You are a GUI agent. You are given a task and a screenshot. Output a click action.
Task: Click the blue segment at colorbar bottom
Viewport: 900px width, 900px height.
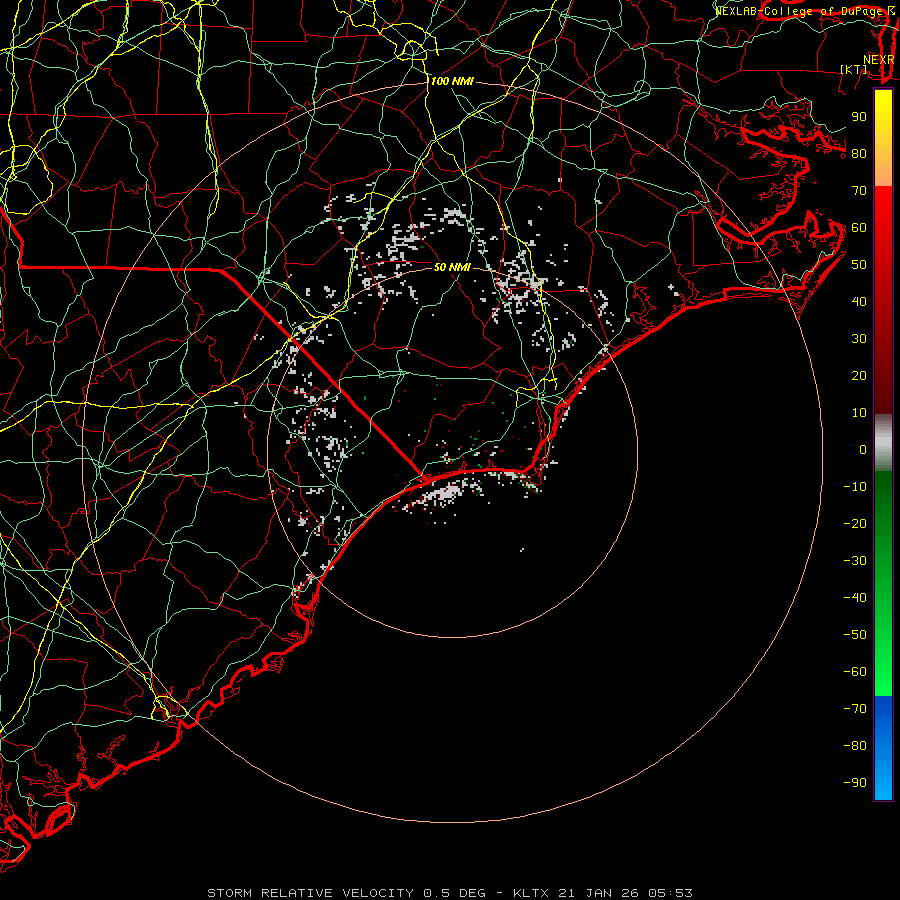(x=883, y=748)
